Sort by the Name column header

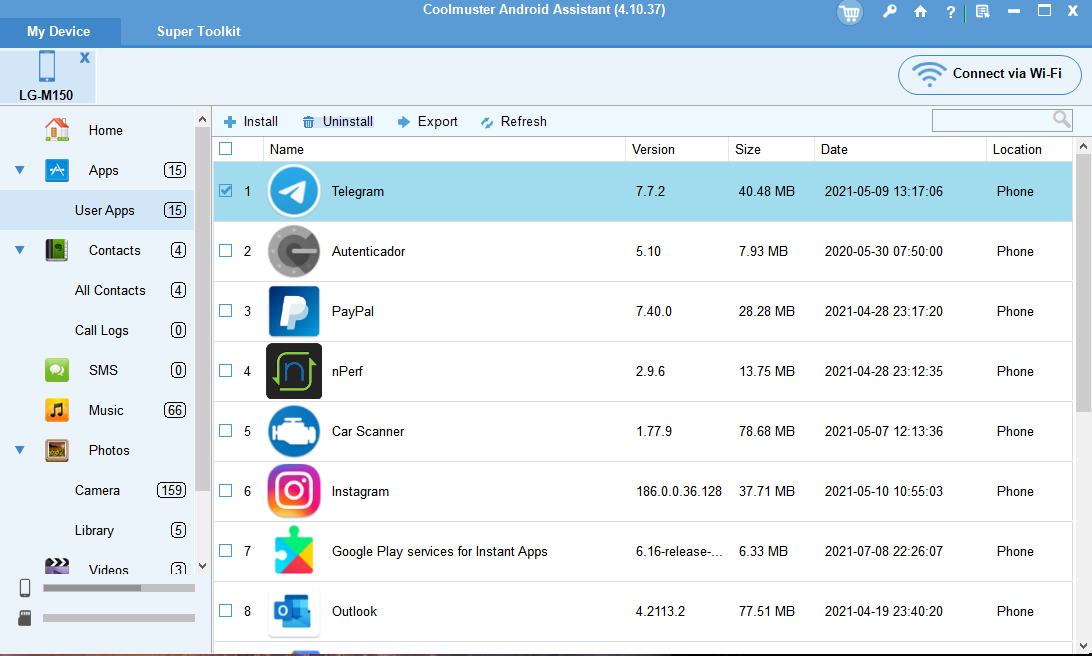(x=444, y=149)
